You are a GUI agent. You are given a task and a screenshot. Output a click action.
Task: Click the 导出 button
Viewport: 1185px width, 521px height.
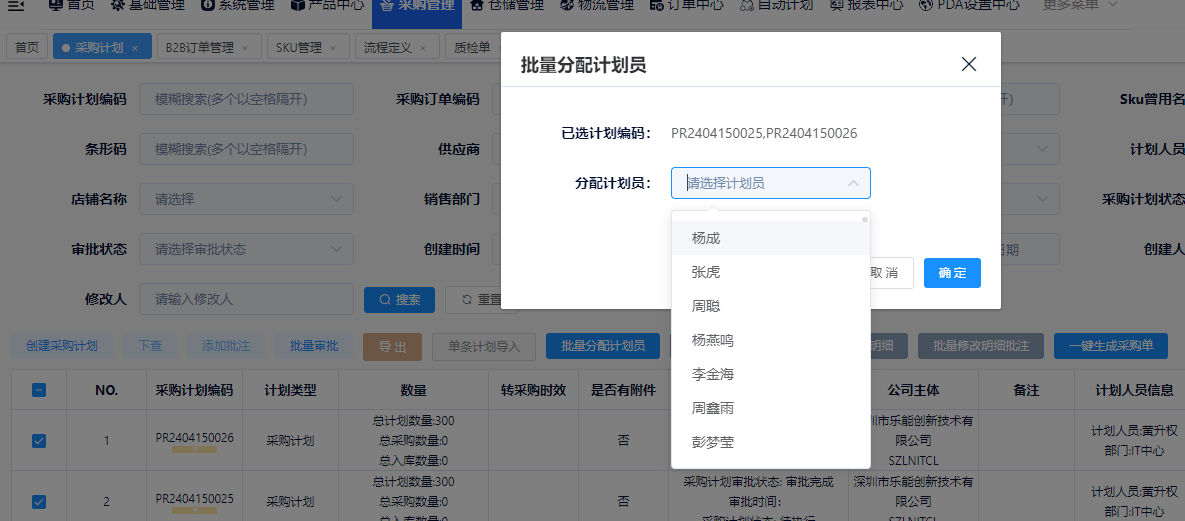coord(392,346)
